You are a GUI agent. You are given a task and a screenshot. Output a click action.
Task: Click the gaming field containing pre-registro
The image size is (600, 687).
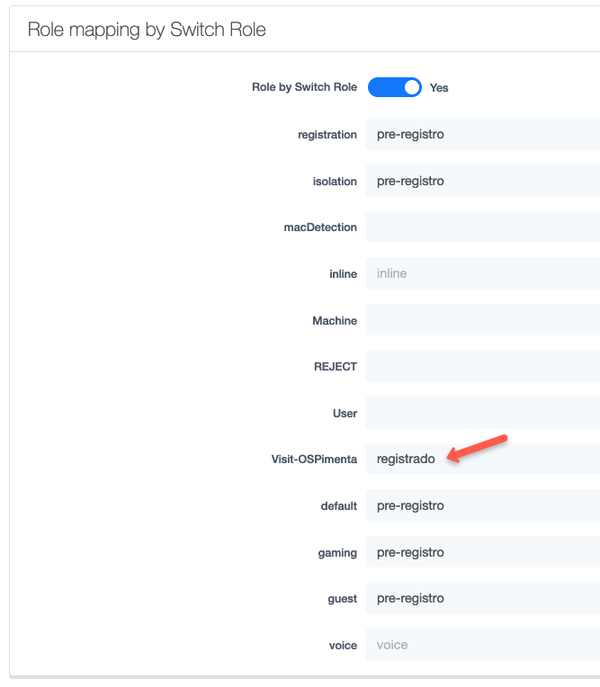[x=482, y=552]
